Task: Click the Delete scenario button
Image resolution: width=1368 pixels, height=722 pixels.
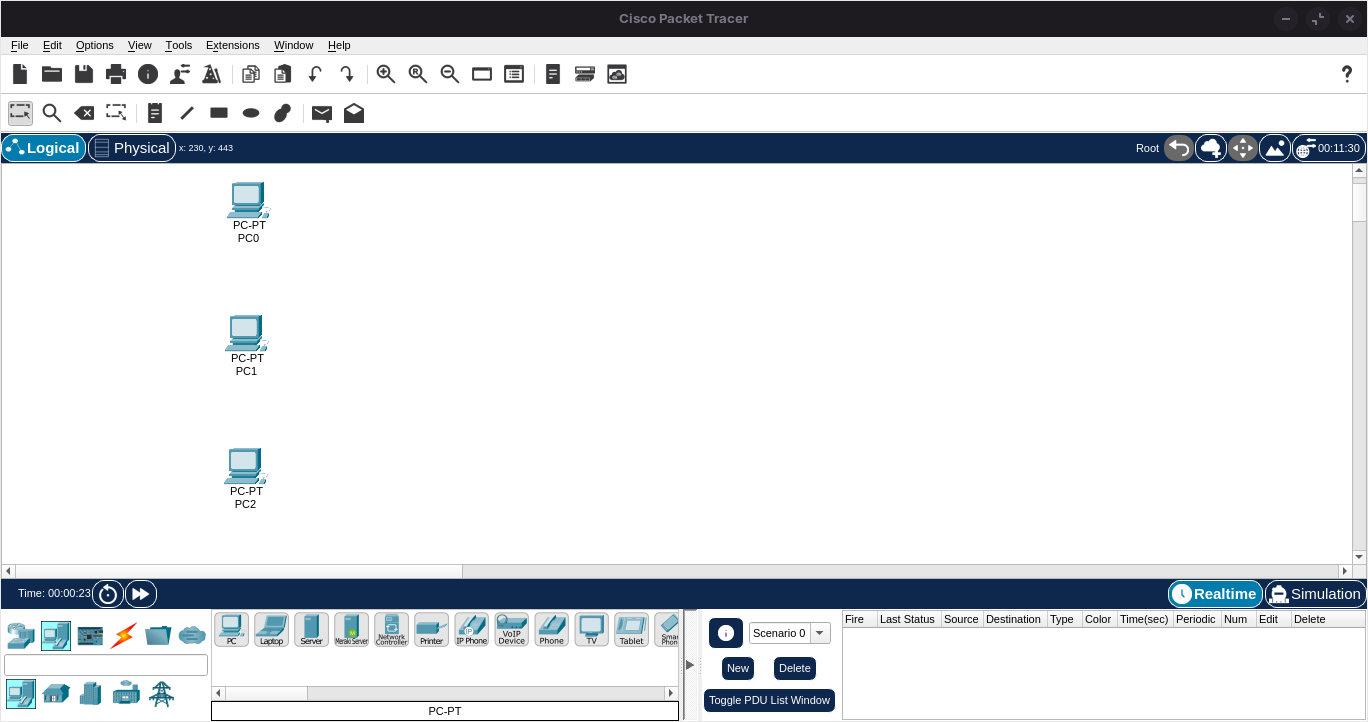Action: click(x=795, y=668)
